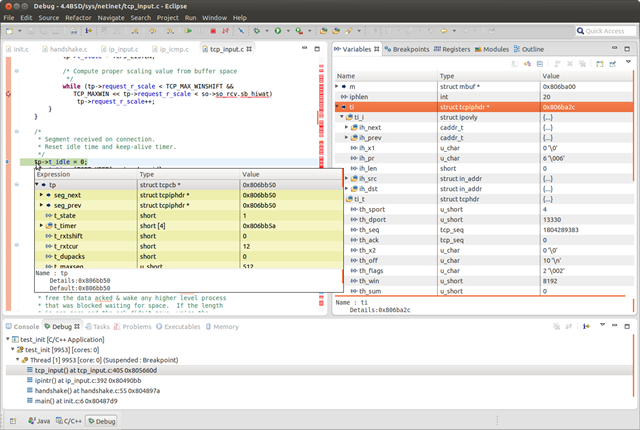
Task: Open dropdown beside the Run launch icon
Action: pyautogui.click(x=288, y=31)
